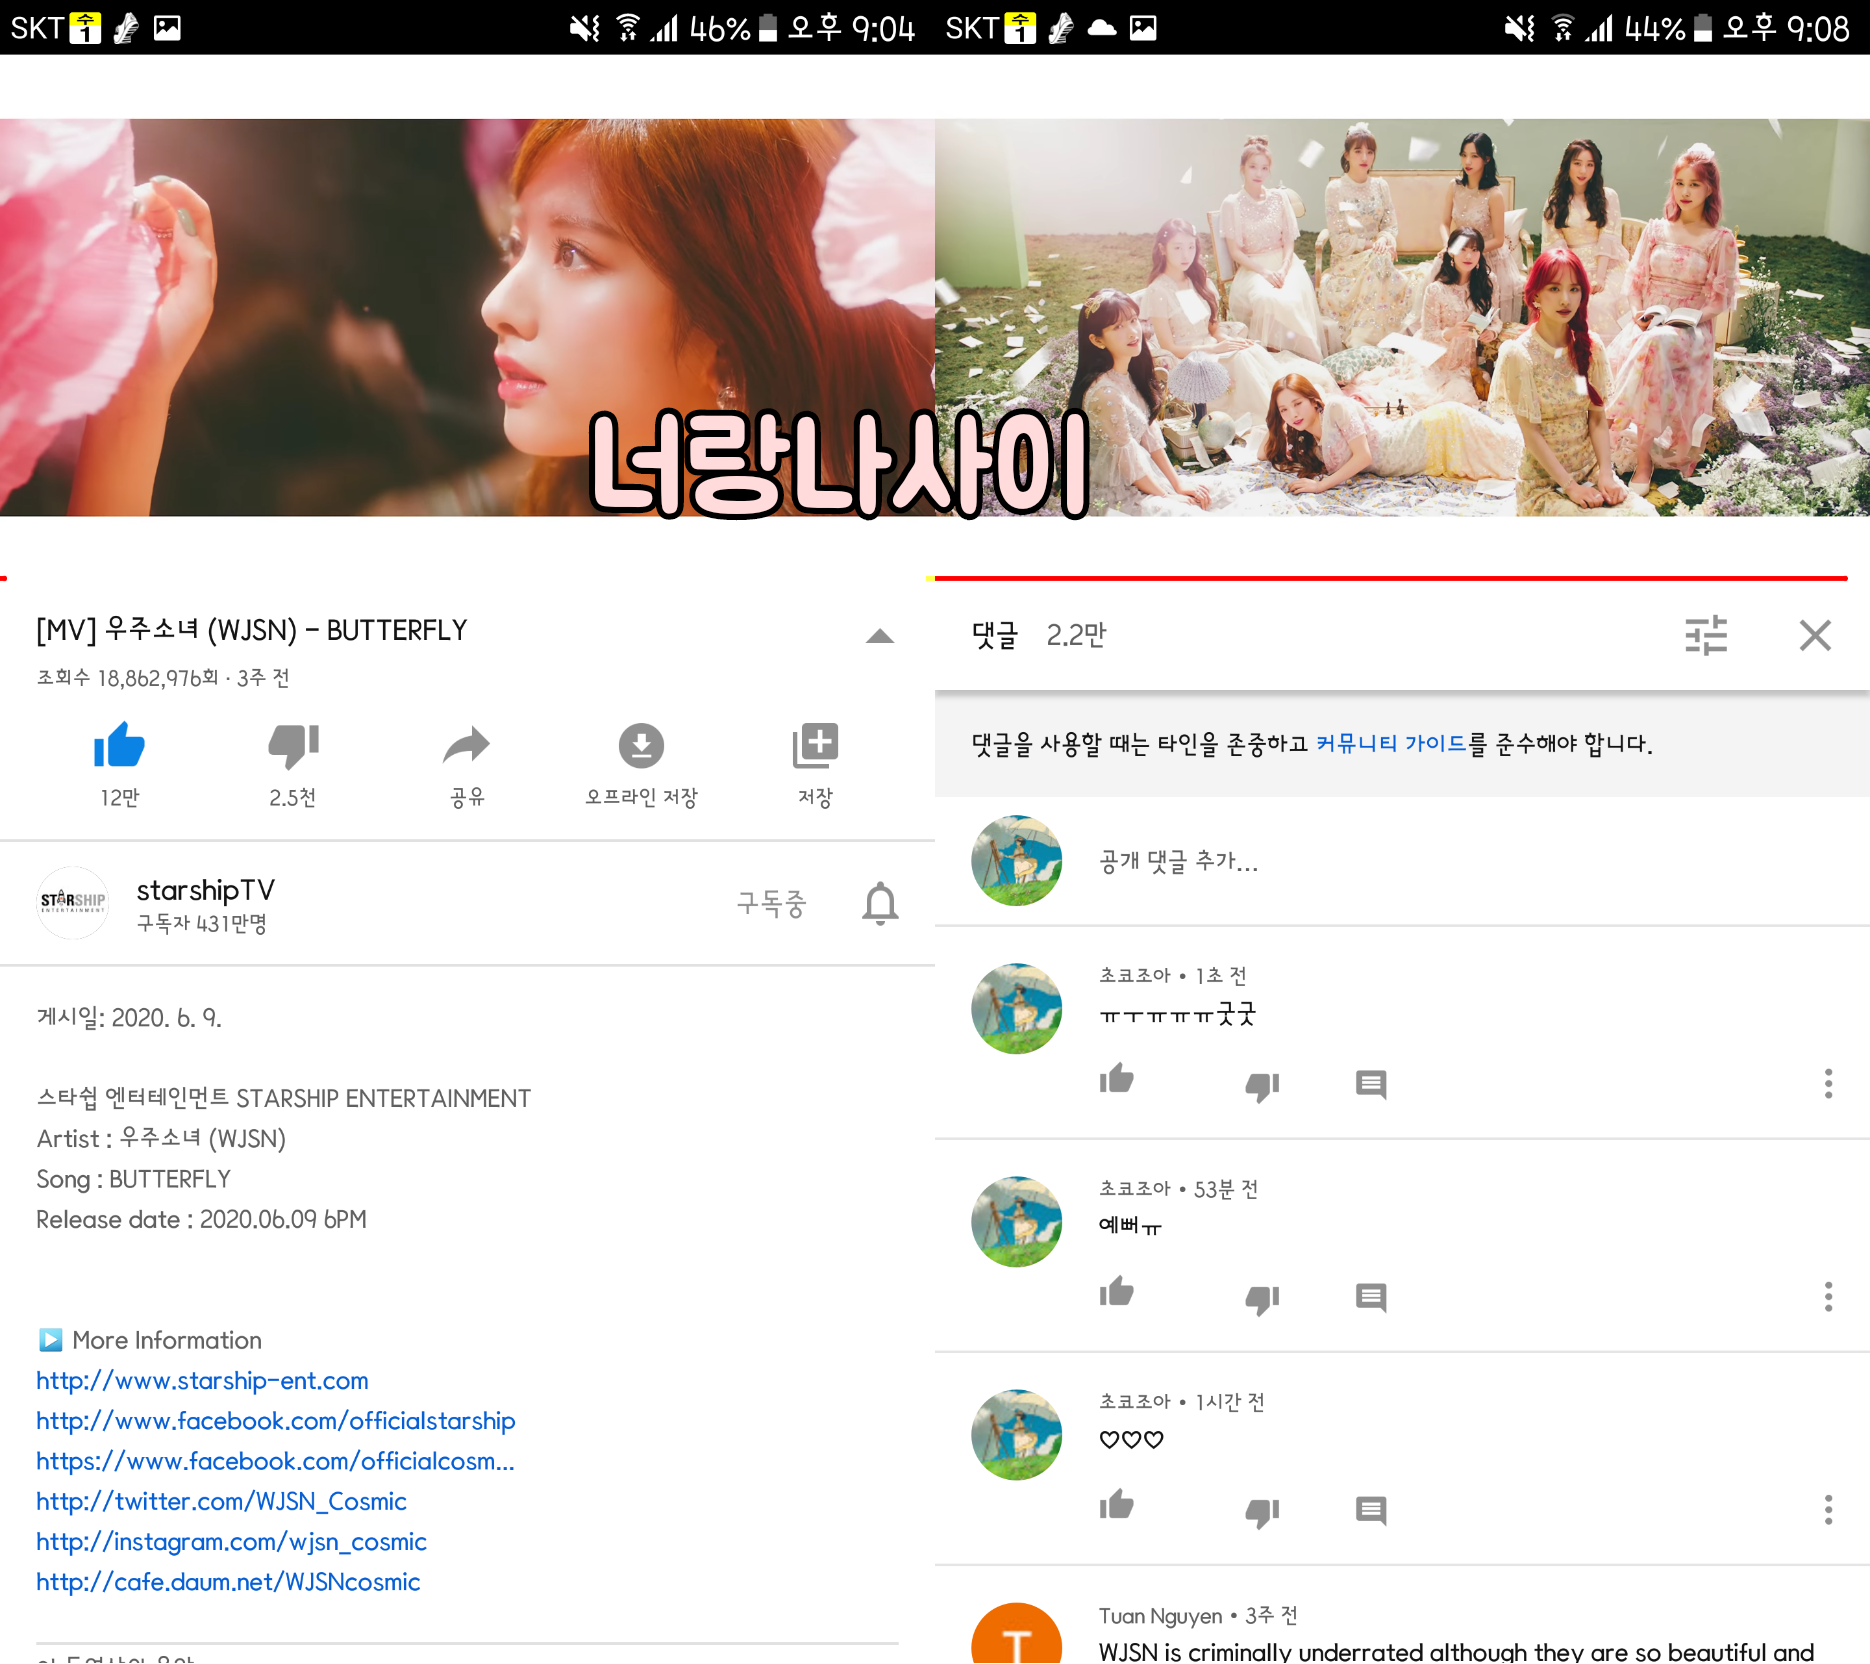
Task: Tap the share arrow icon (공유)
Action: coord(466,746)
